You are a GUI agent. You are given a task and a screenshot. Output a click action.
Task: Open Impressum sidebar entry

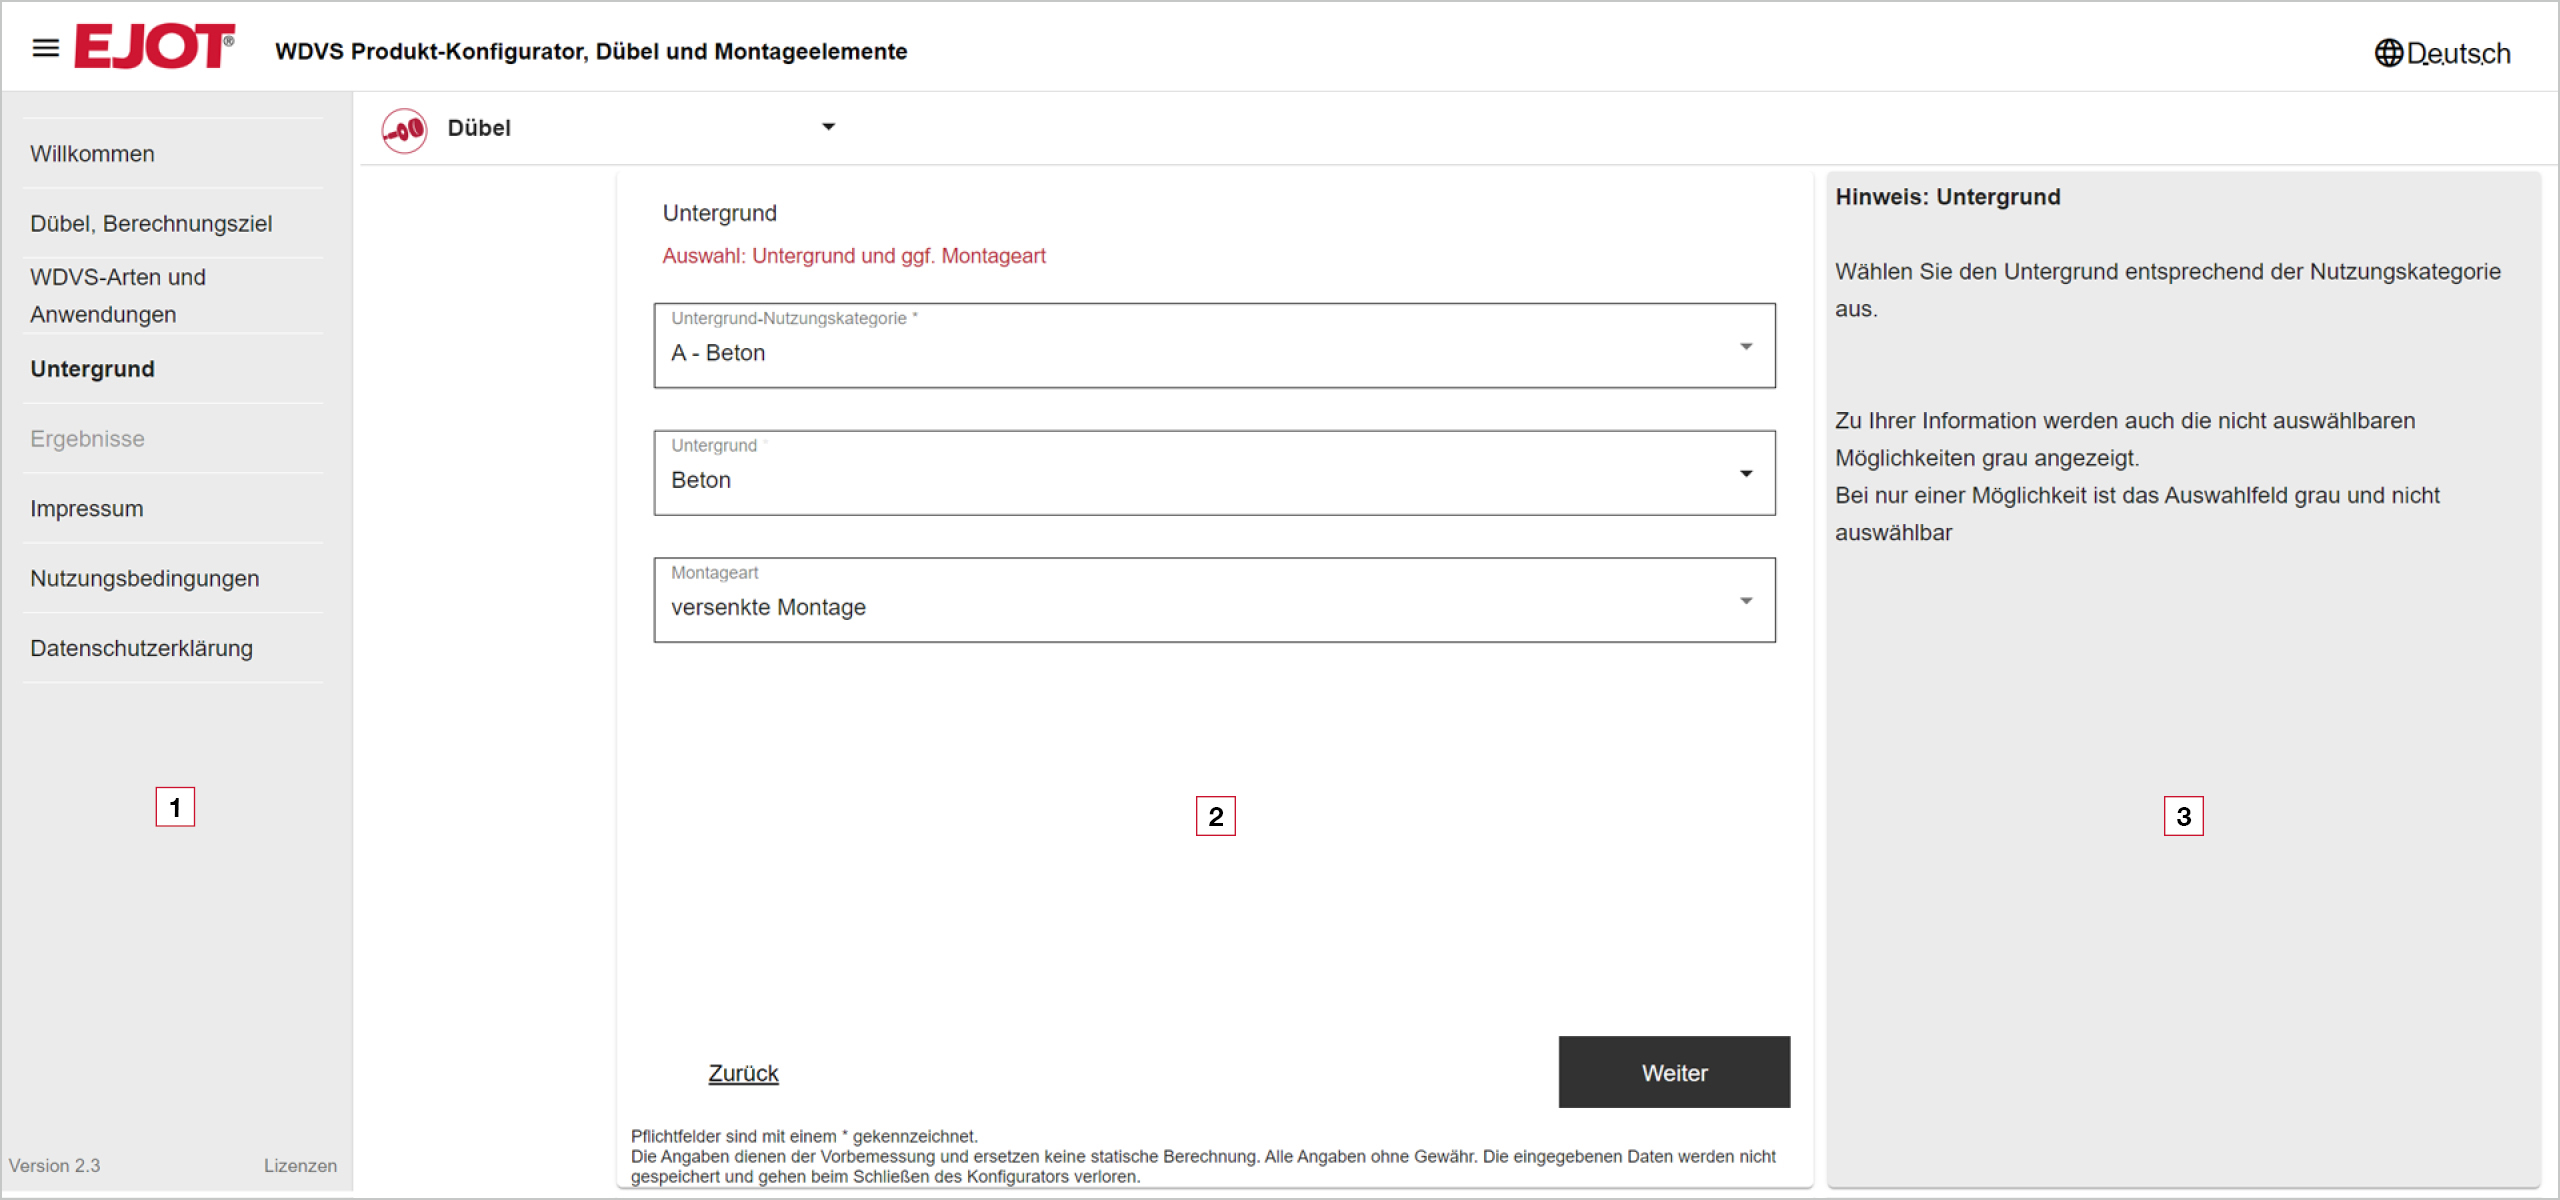tap(87, 509)
